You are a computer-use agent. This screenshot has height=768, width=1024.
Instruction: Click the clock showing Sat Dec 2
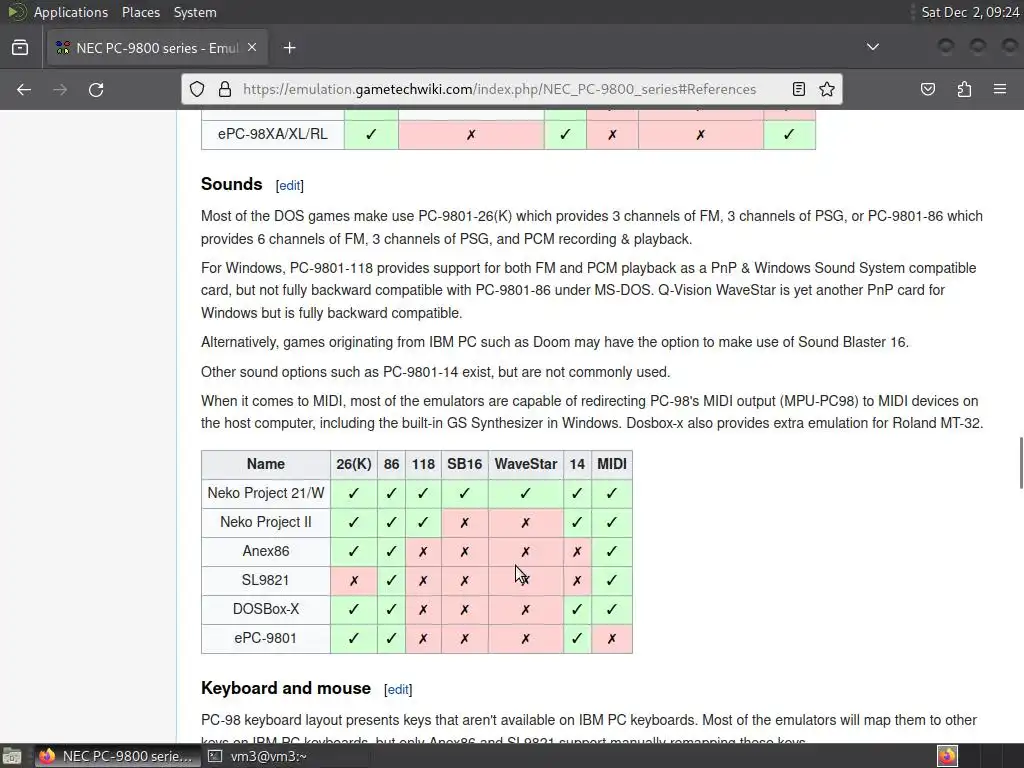click(x=970, y=12)
